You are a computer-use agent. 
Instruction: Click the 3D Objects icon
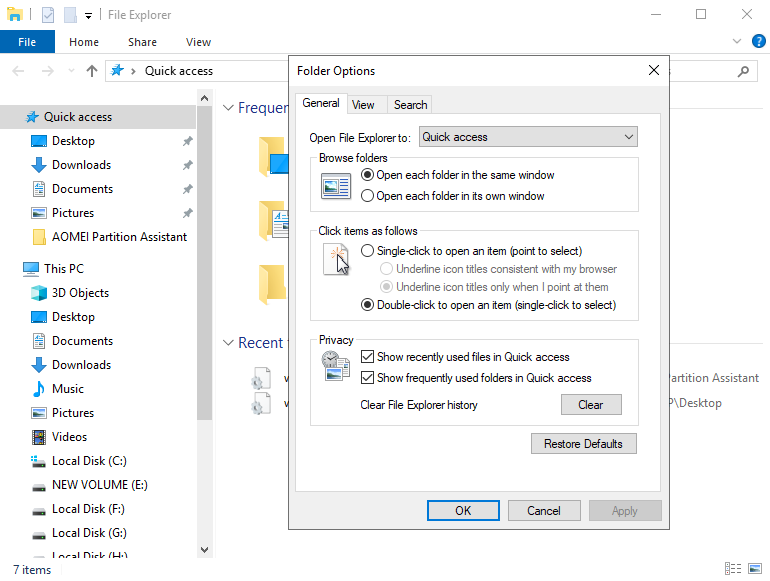pos(39,293)
